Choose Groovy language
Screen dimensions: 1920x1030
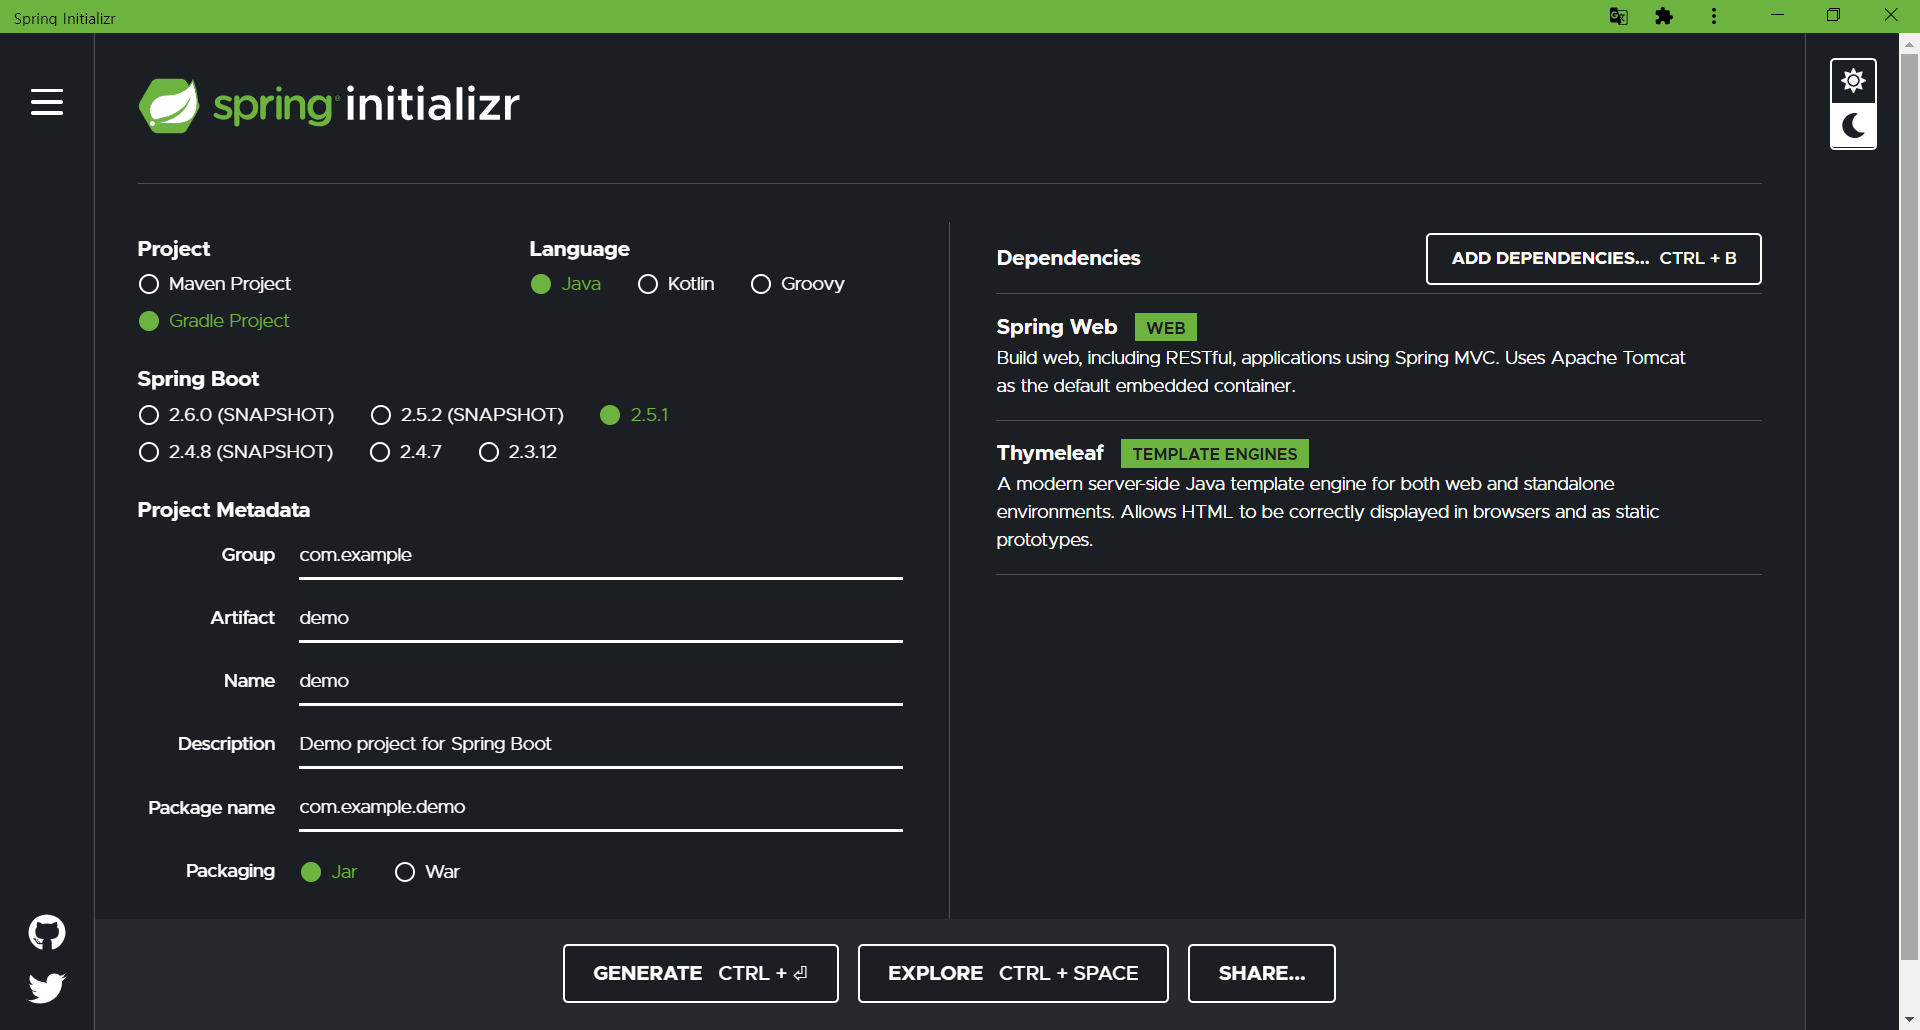coord(798,284)
